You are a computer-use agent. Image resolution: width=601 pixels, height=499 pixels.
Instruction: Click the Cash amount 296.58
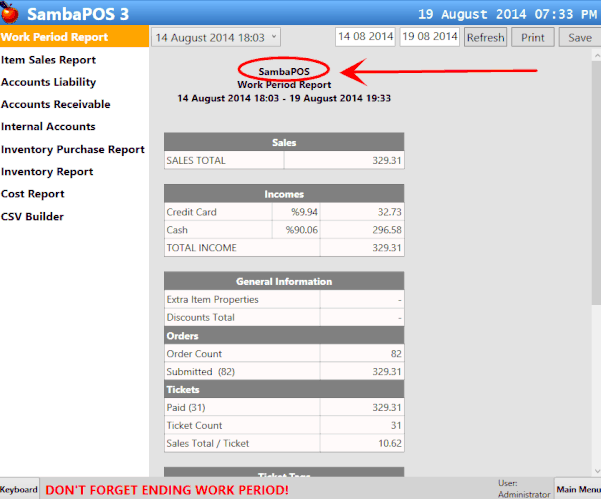[387, 230]
